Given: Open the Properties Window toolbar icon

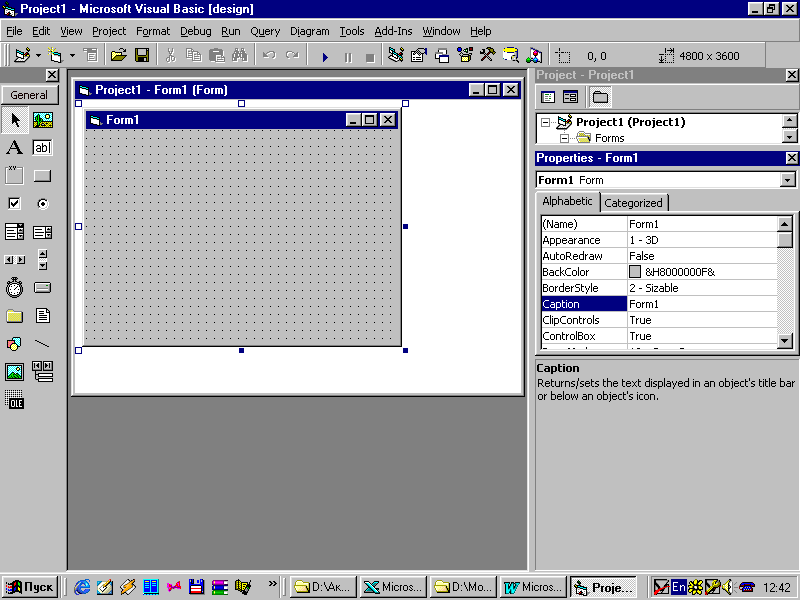Looking at the screenshot, I should click(419, 55).
